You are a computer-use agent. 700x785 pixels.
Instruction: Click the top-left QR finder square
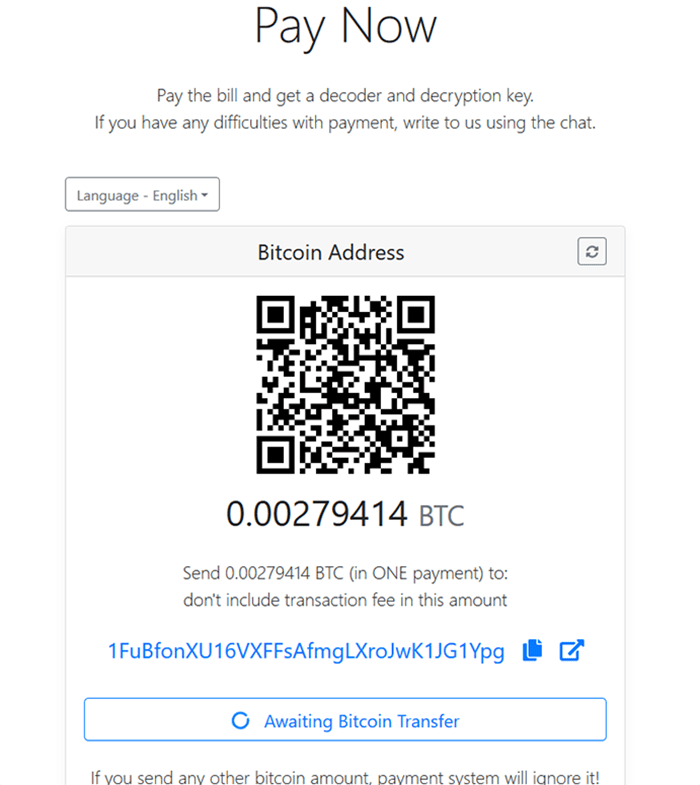click(275, 314)
